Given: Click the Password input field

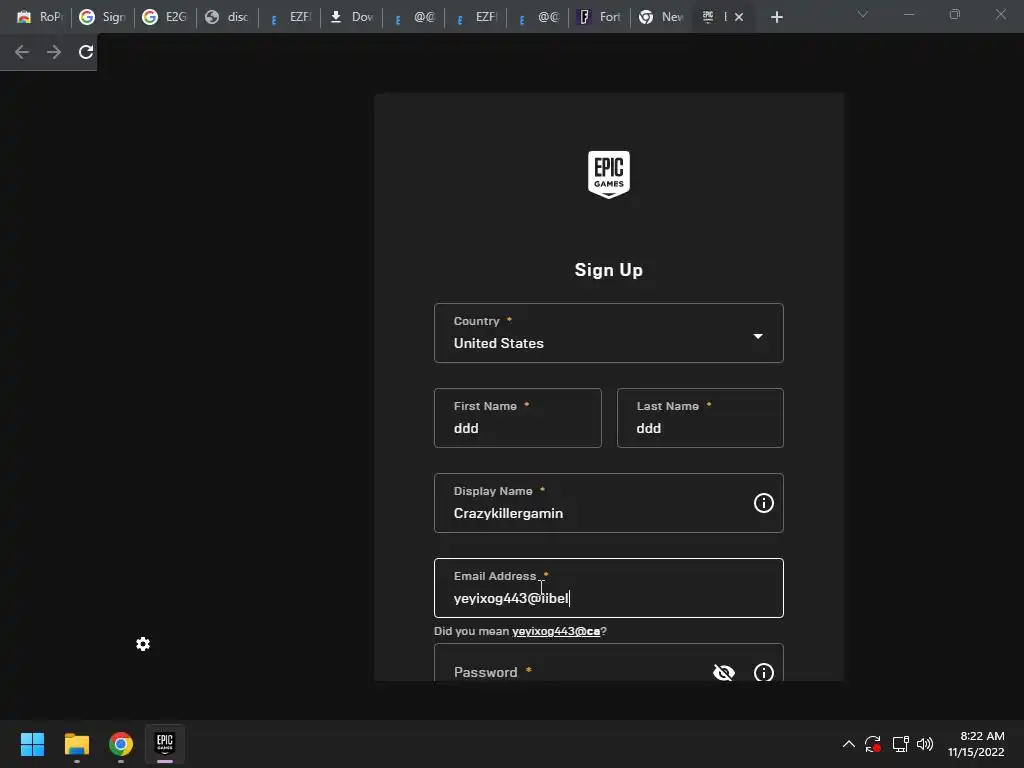Looking at the screenshot, I should [x=608, y=662].
